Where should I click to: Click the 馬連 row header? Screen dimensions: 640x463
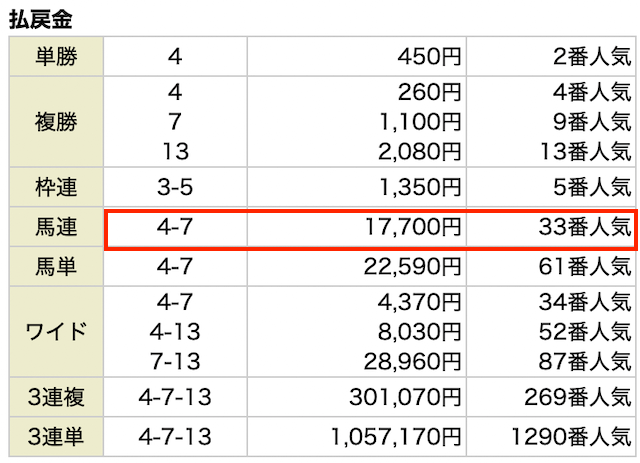coord(56,230)
